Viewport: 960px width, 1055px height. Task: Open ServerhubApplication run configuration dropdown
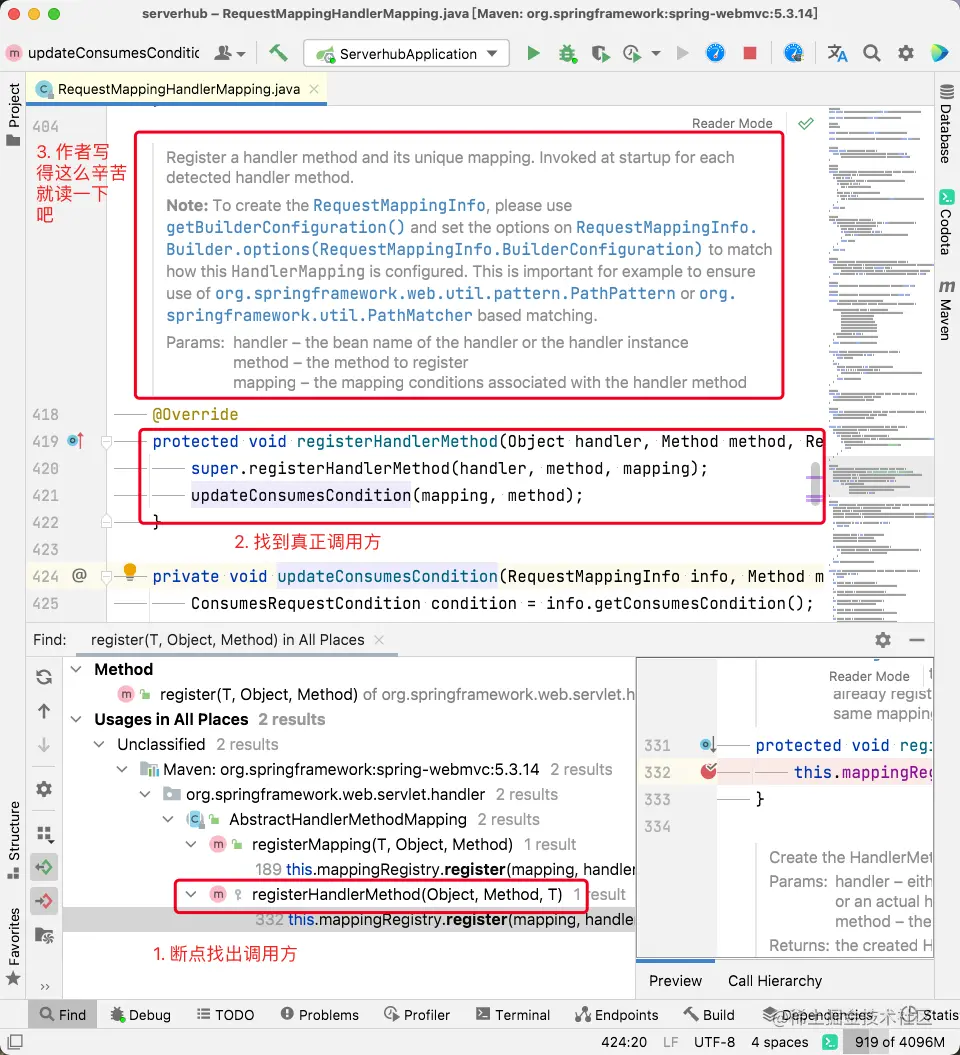(406, 54)
